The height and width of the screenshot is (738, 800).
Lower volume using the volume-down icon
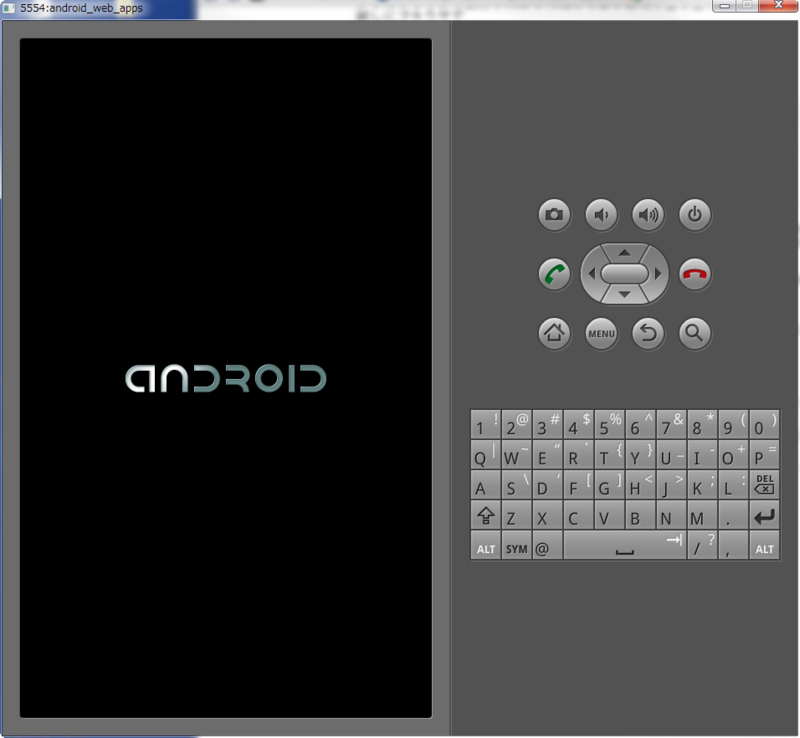(601, 215)
